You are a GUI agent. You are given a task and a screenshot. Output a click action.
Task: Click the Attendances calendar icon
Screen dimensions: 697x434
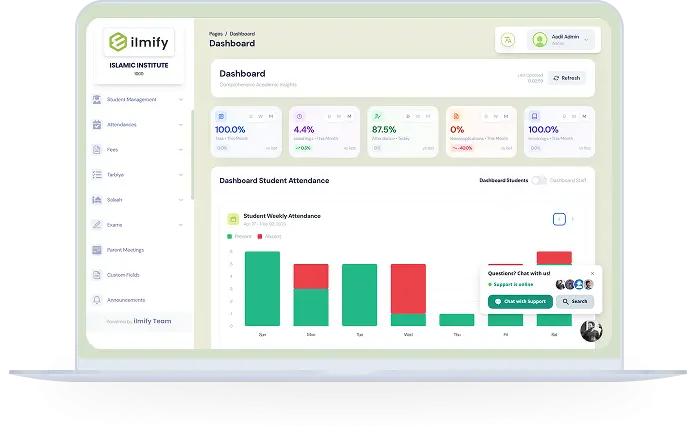(x=96, y=125)
